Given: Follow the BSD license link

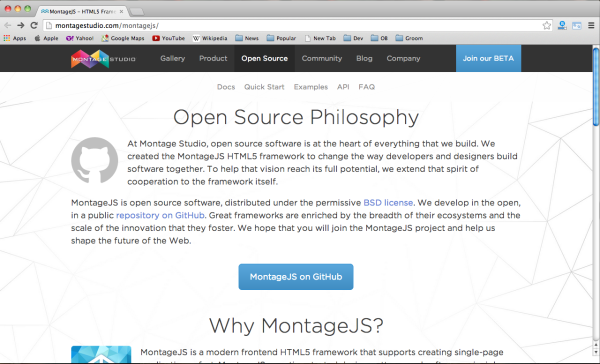Looking at the screenshot, I should click(x=388, y=202).
